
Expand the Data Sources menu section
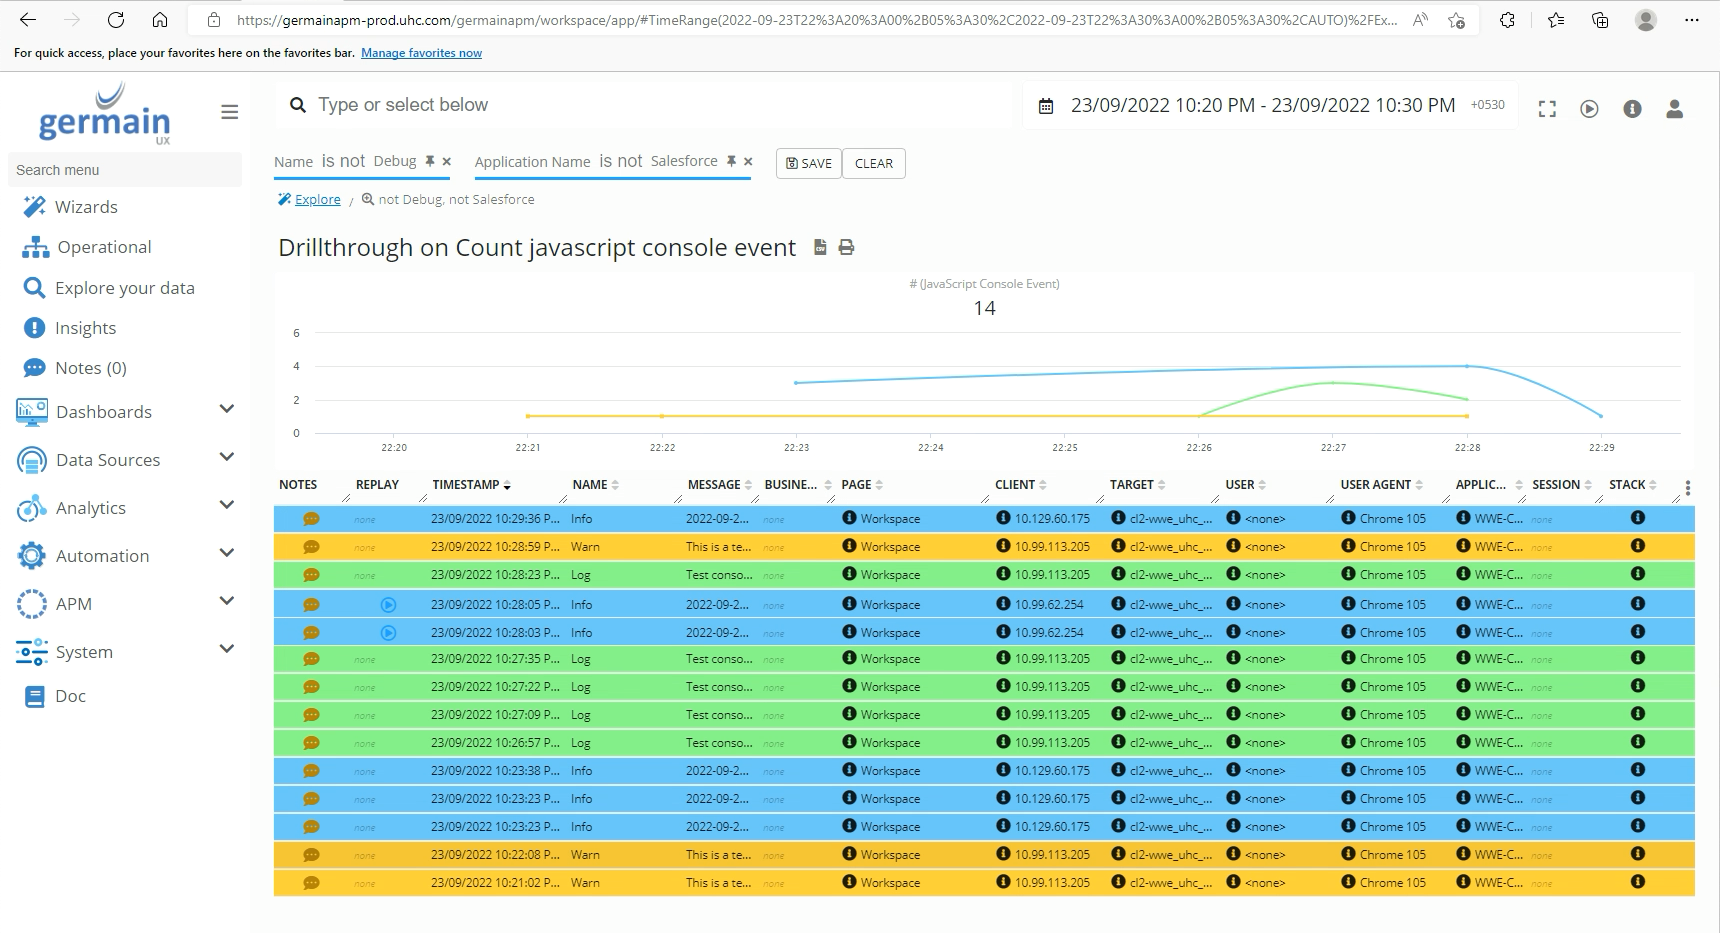click(x=226, y=458)
